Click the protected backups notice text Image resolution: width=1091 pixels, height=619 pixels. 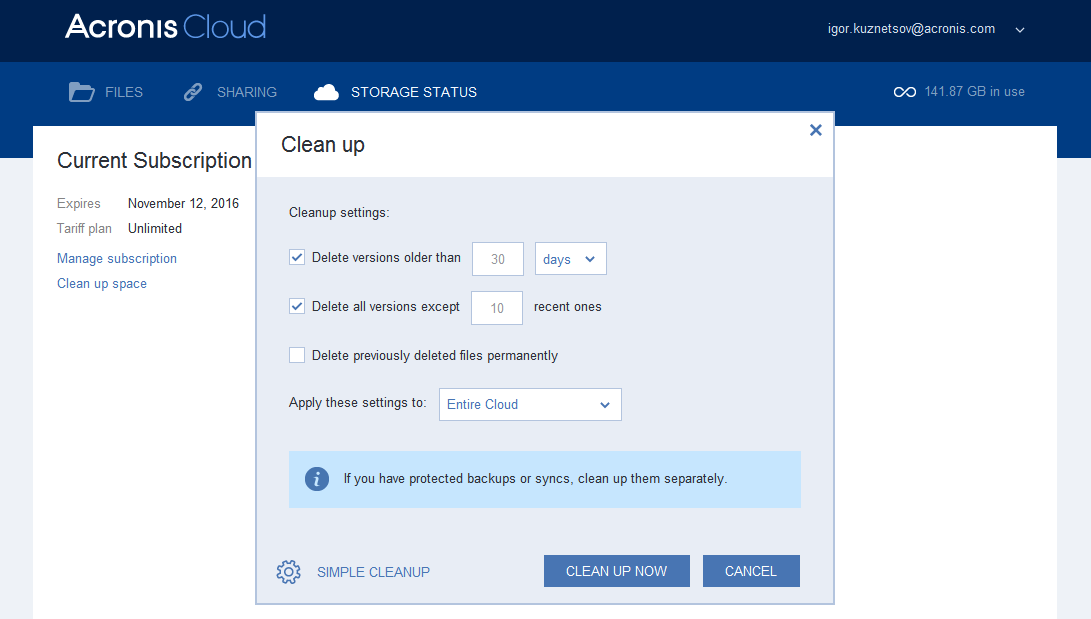click(x=535, y=479)
